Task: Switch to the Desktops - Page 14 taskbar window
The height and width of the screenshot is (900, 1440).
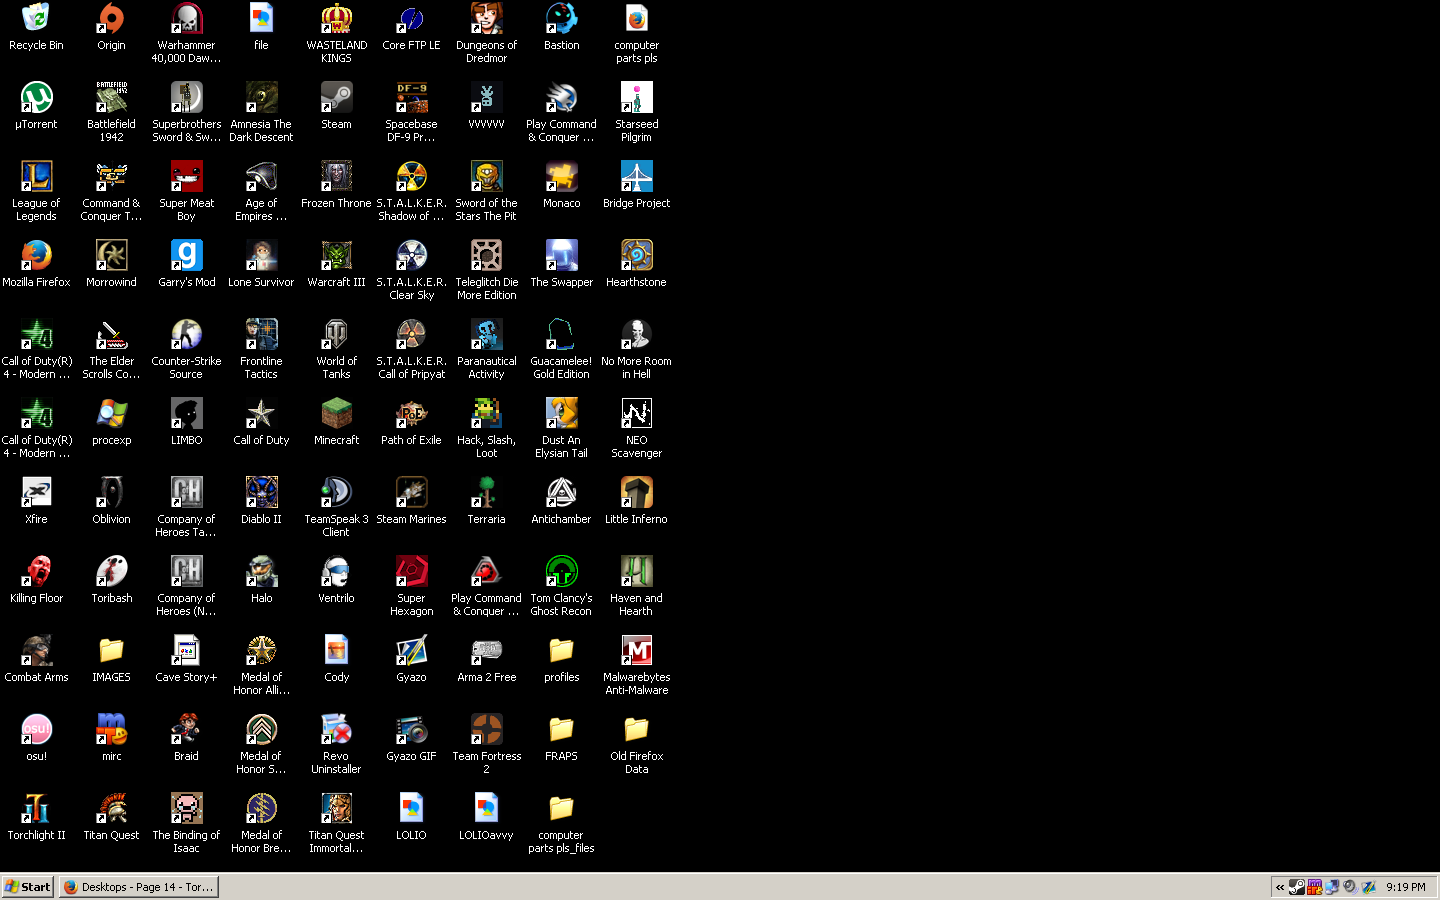Action: pyautogui.click(x=138, y=887)
